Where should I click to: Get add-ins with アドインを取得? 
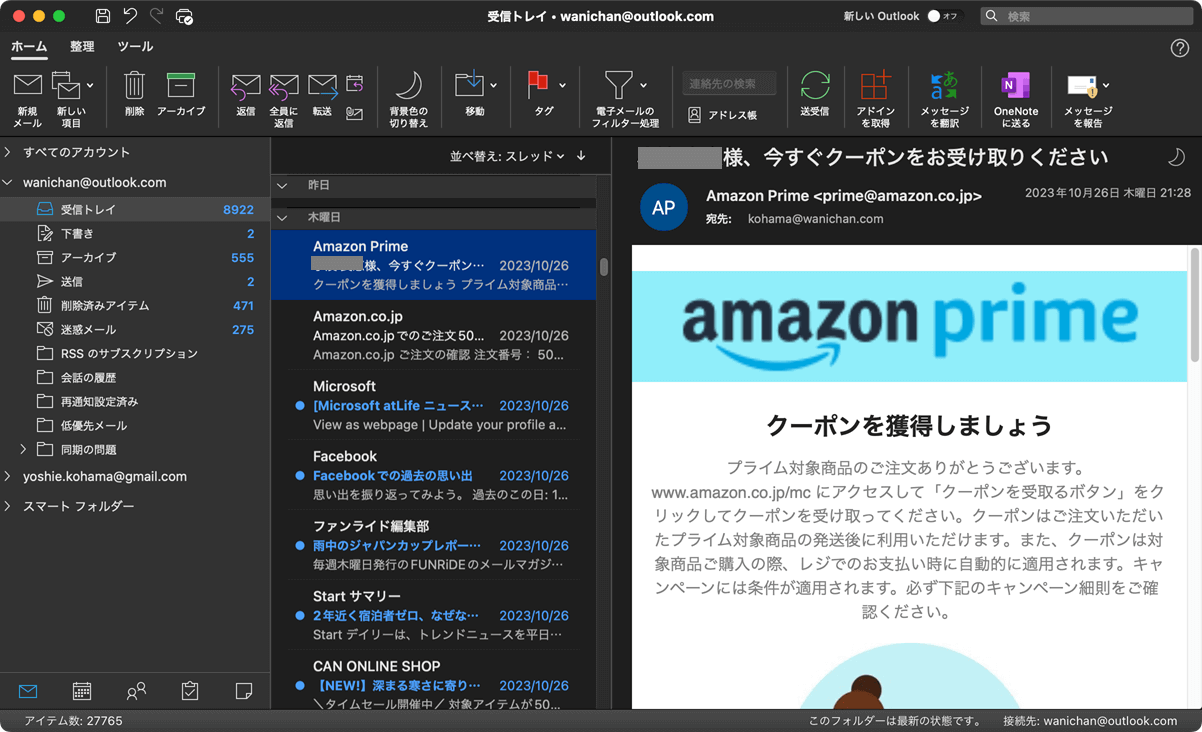click(x=875, y=98)
